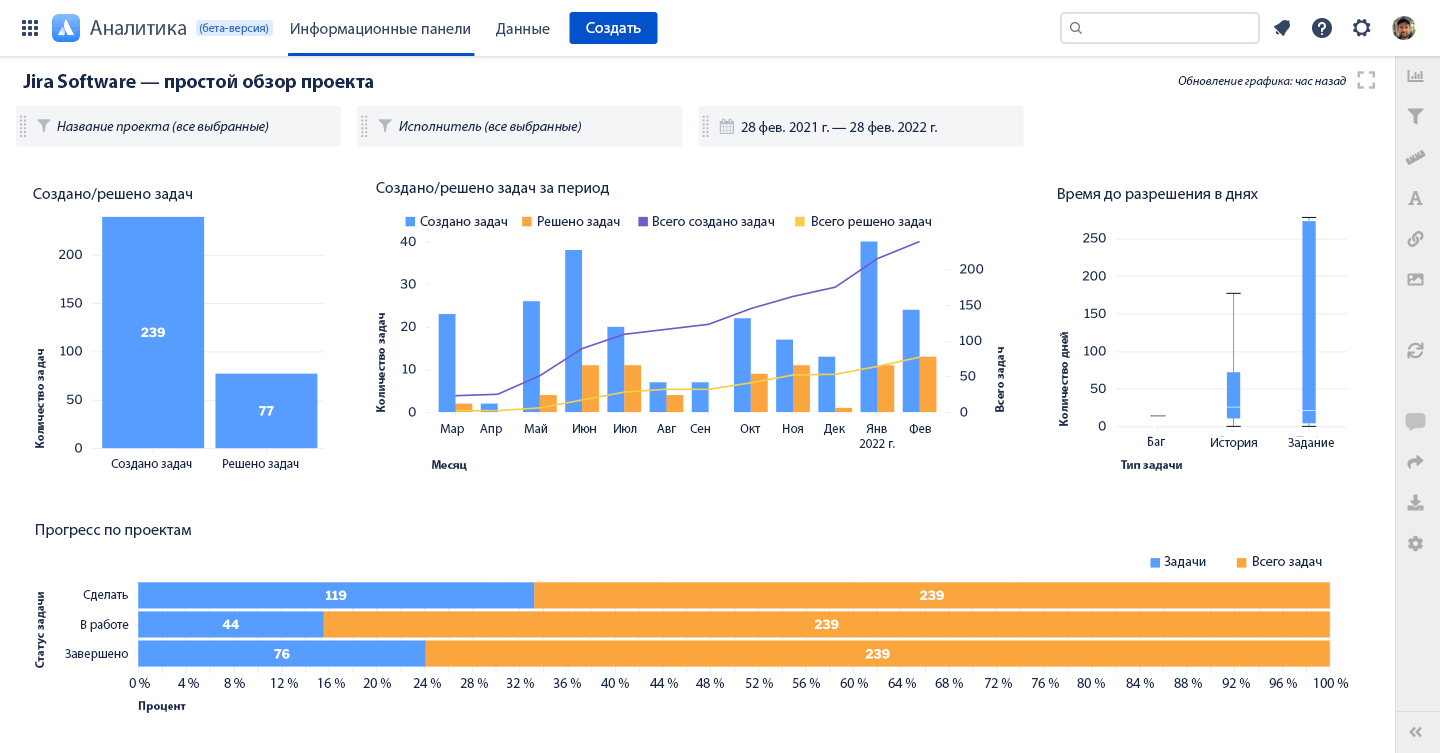Add chart from sidebar chart icon
Image resolution: width=1440 pixels, height=753 pixels.
tap(1415, 76)
